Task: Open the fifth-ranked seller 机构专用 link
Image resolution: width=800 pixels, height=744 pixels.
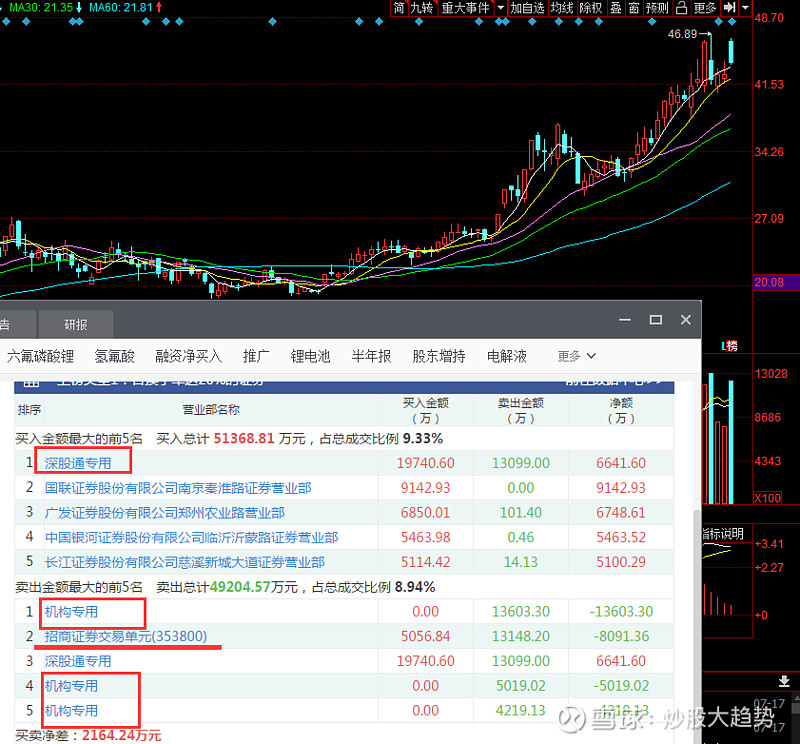Action: pyautogui.click(x=71, y=710)
